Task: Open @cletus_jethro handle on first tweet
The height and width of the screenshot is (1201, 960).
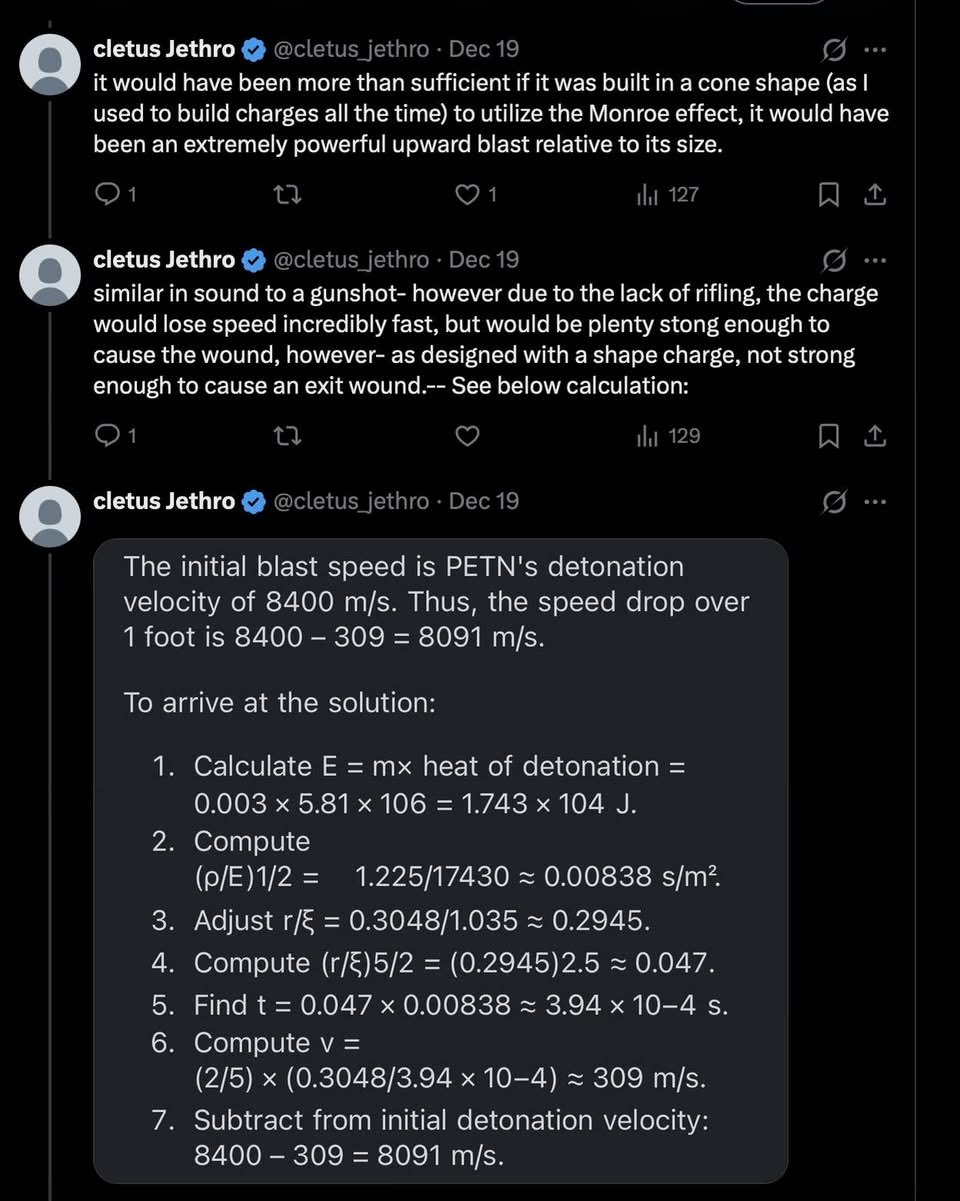Action: [x=351, y=49]
